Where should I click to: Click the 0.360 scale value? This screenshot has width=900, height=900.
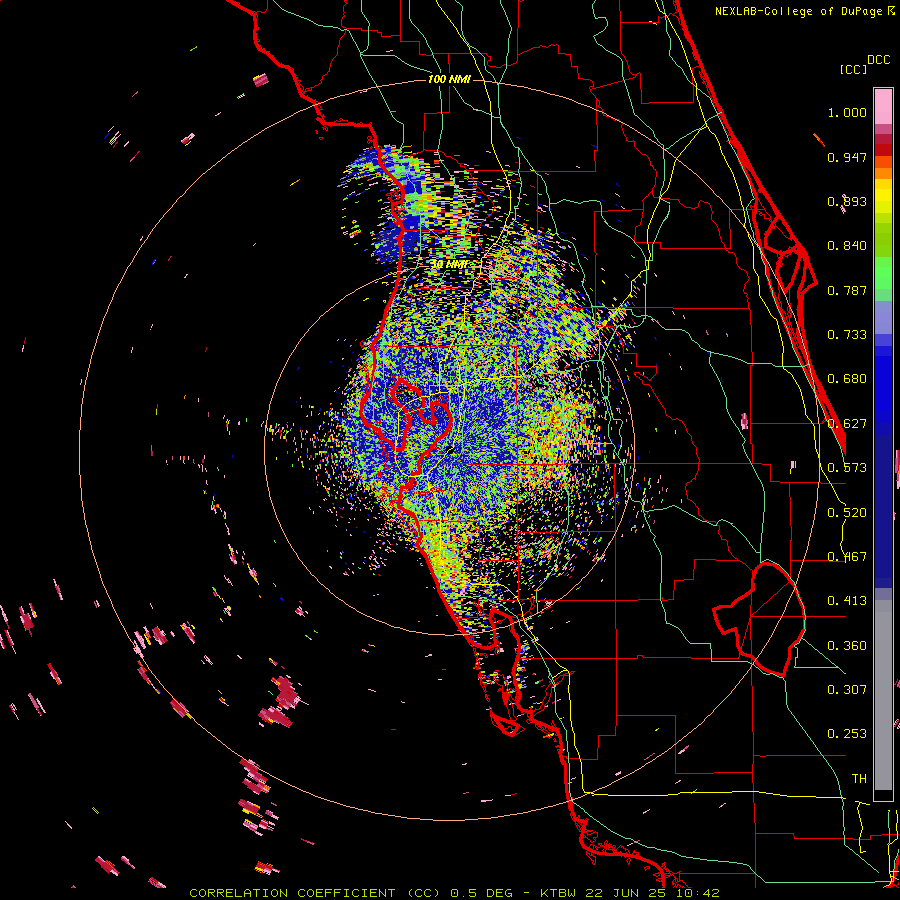click(x=847, y=646)
